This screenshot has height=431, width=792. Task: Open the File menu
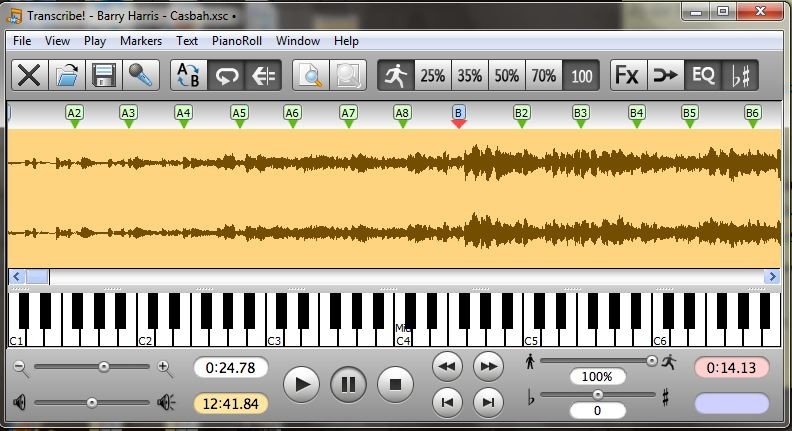pyautogui.click(x=22, y=41)
